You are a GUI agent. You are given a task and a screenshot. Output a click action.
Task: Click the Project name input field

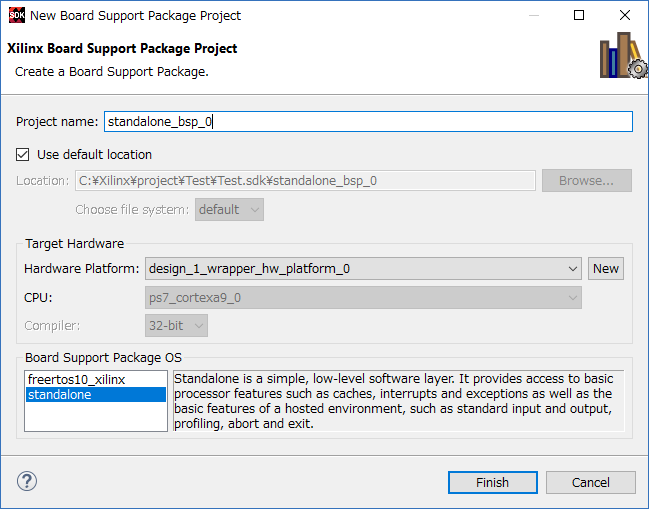[368, 122]
